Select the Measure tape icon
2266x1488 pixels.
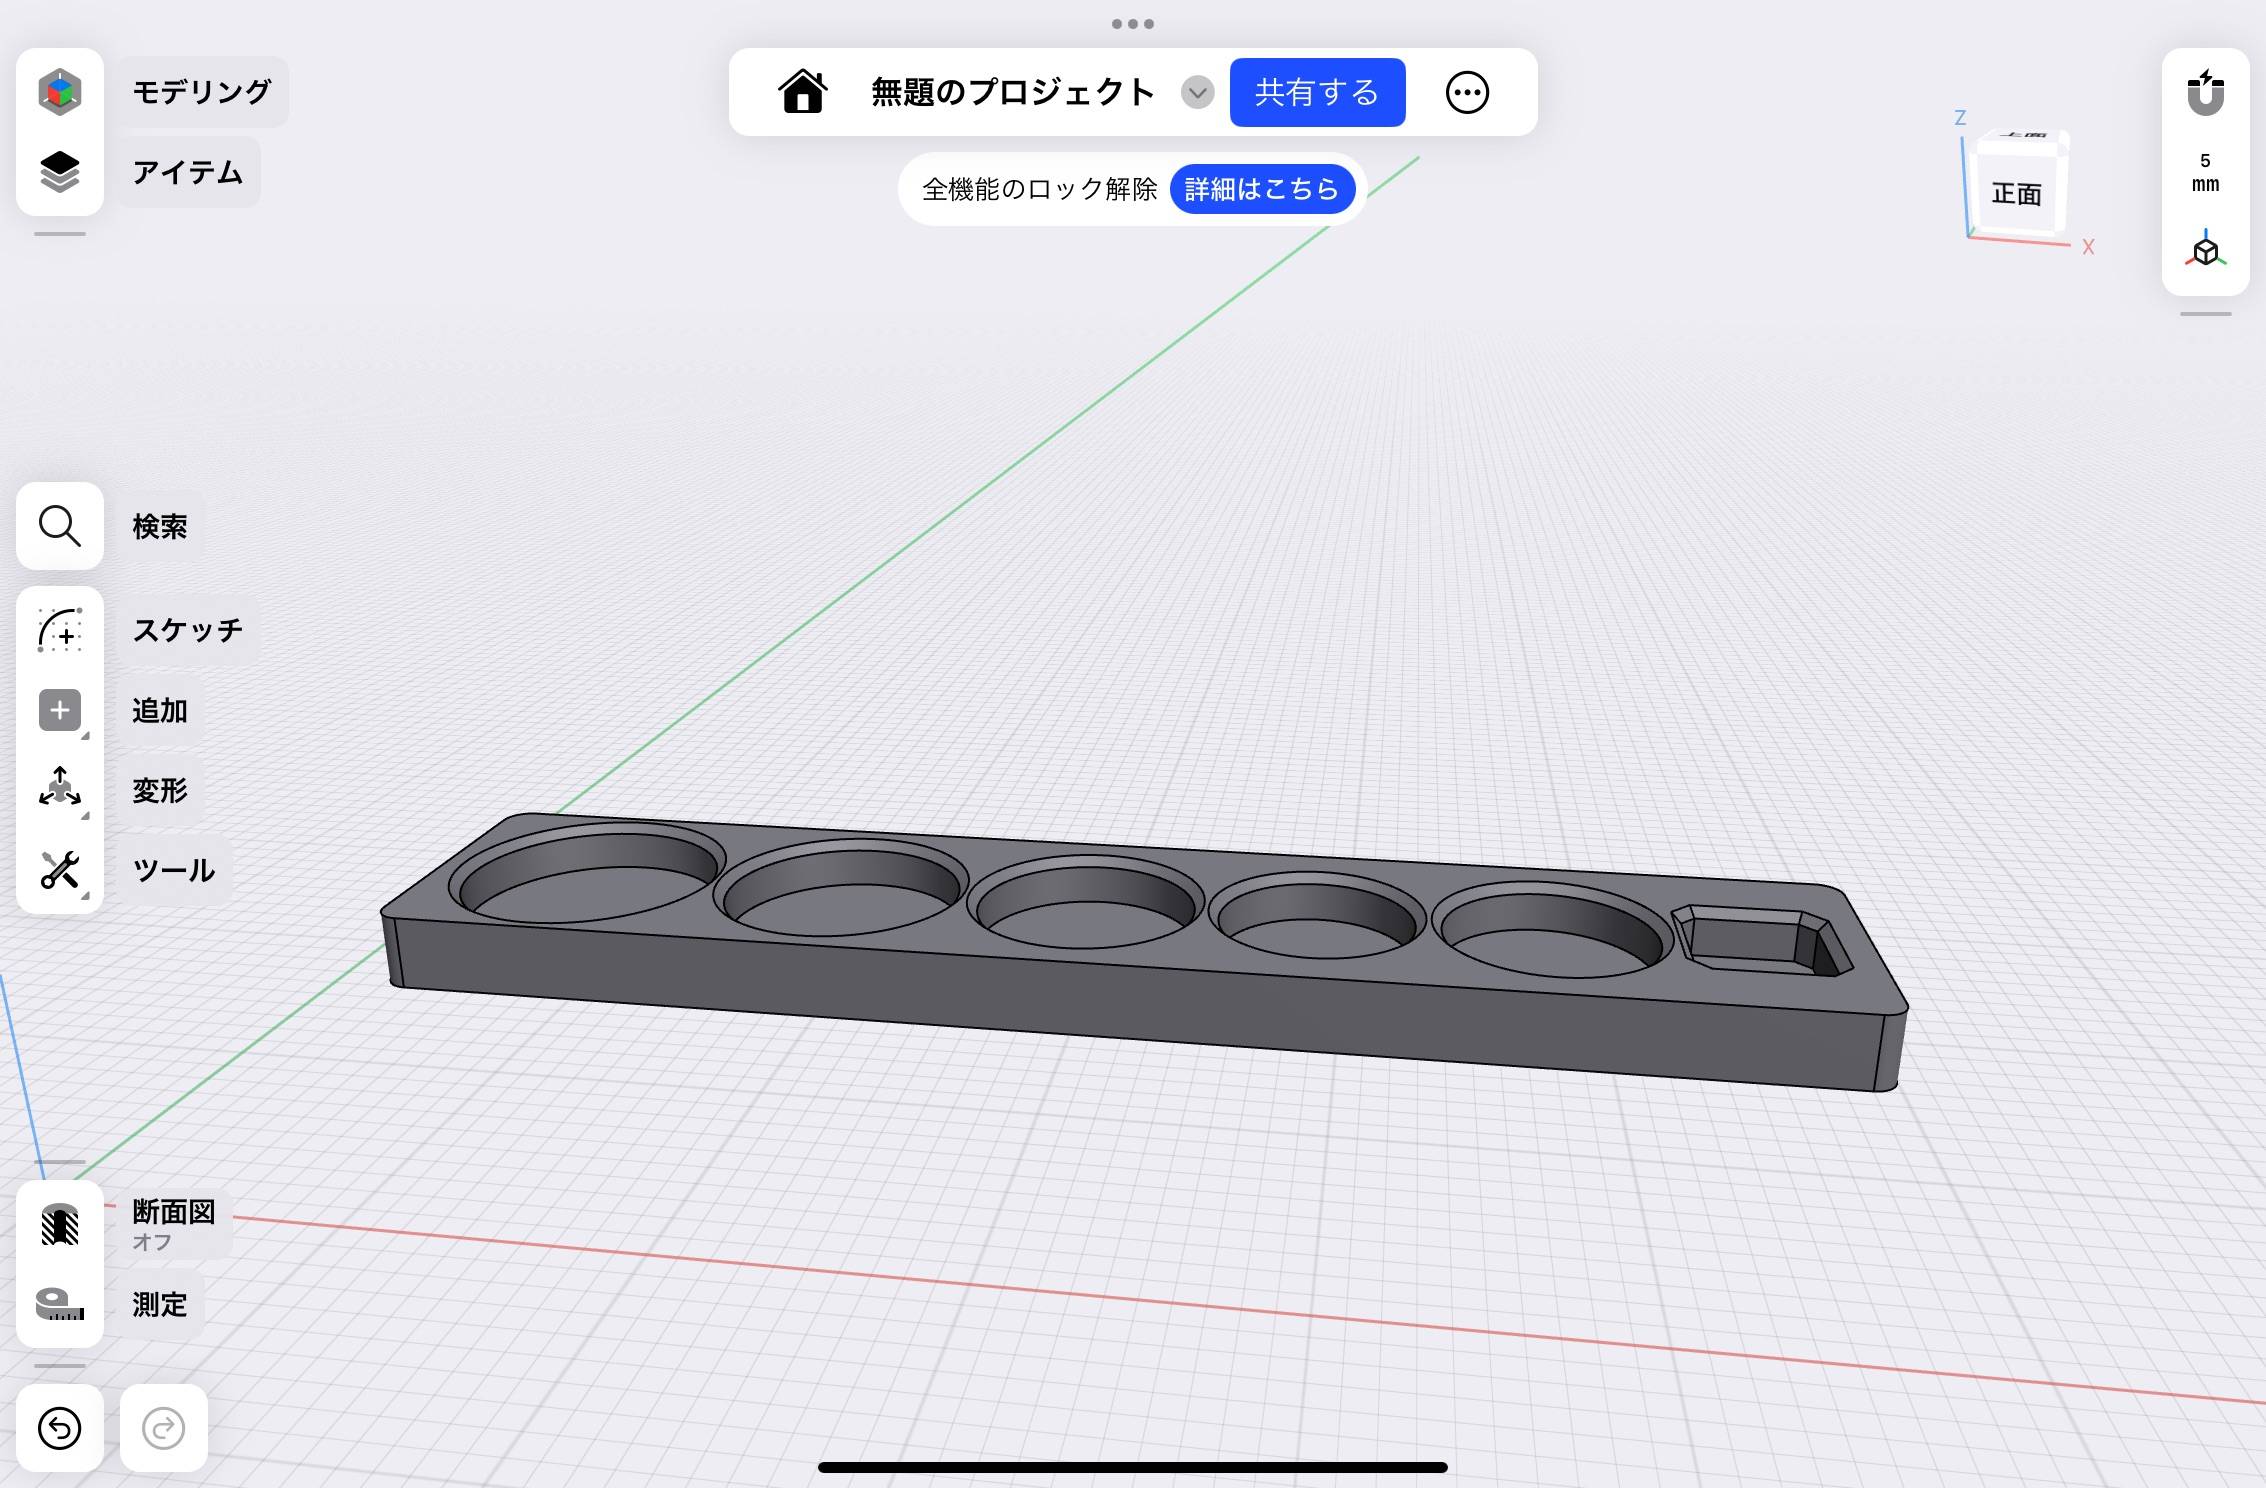tap(60, 1304)
